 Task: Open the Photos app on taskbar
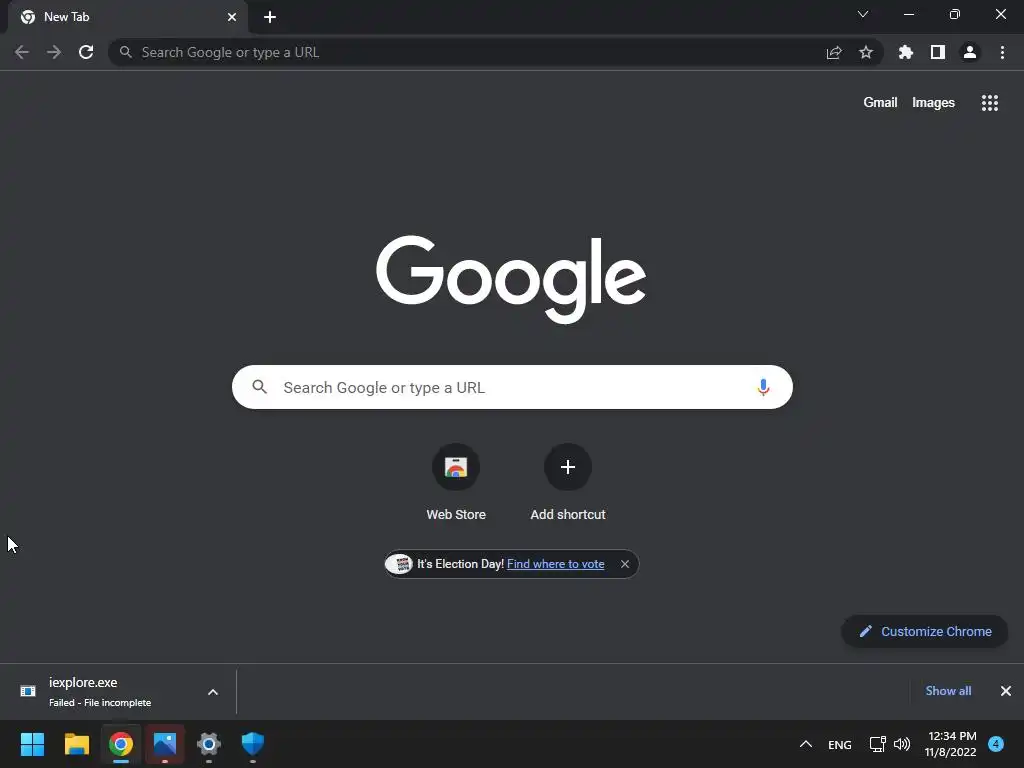click(x=165, y=744)
